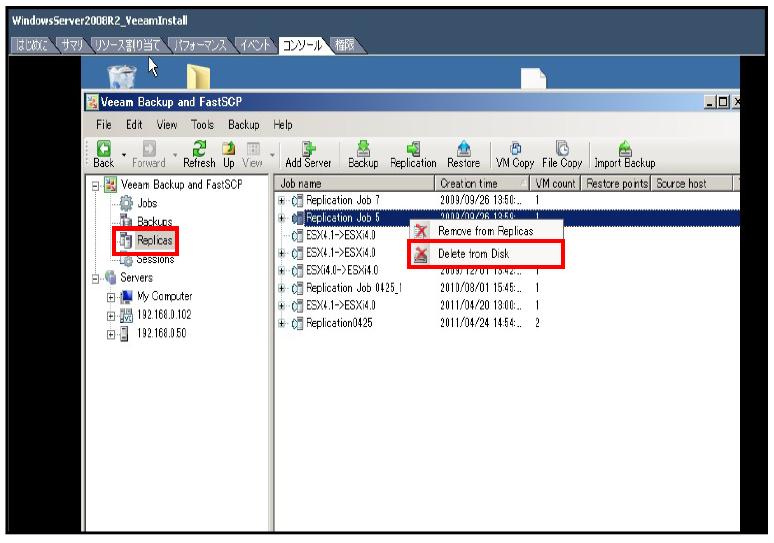774x543 pixels.
Task: Start a Backup from toolbar
Action: [363, 154]
